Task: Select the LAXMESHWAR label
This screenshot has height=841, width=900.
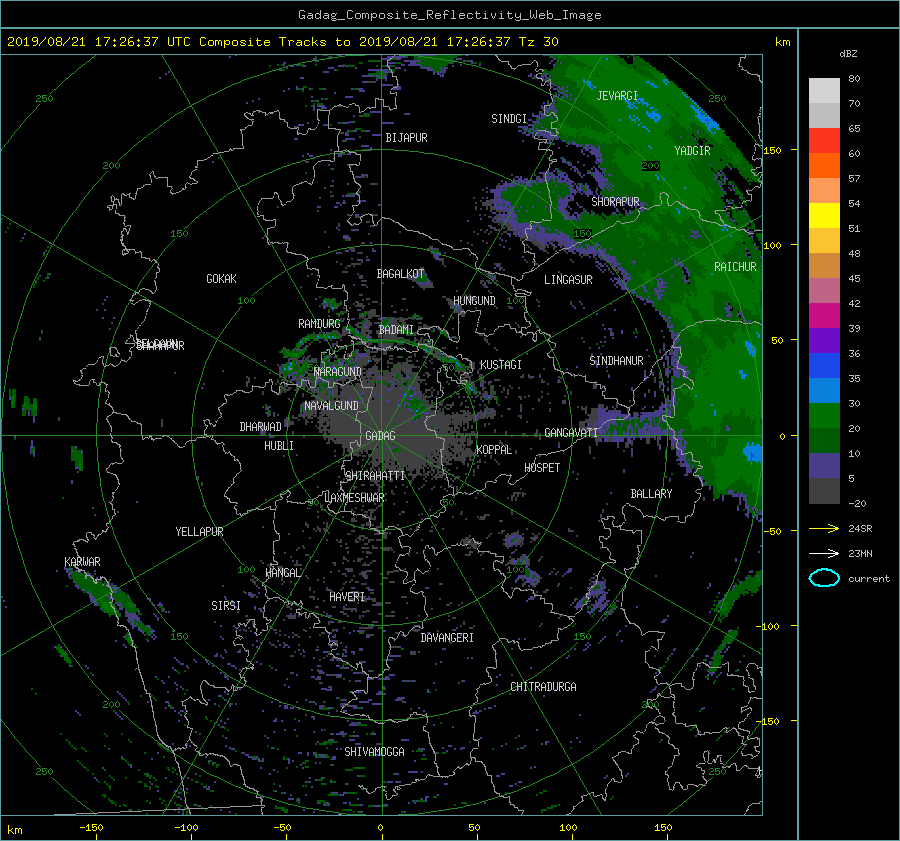Action: [x=354, y=498]
